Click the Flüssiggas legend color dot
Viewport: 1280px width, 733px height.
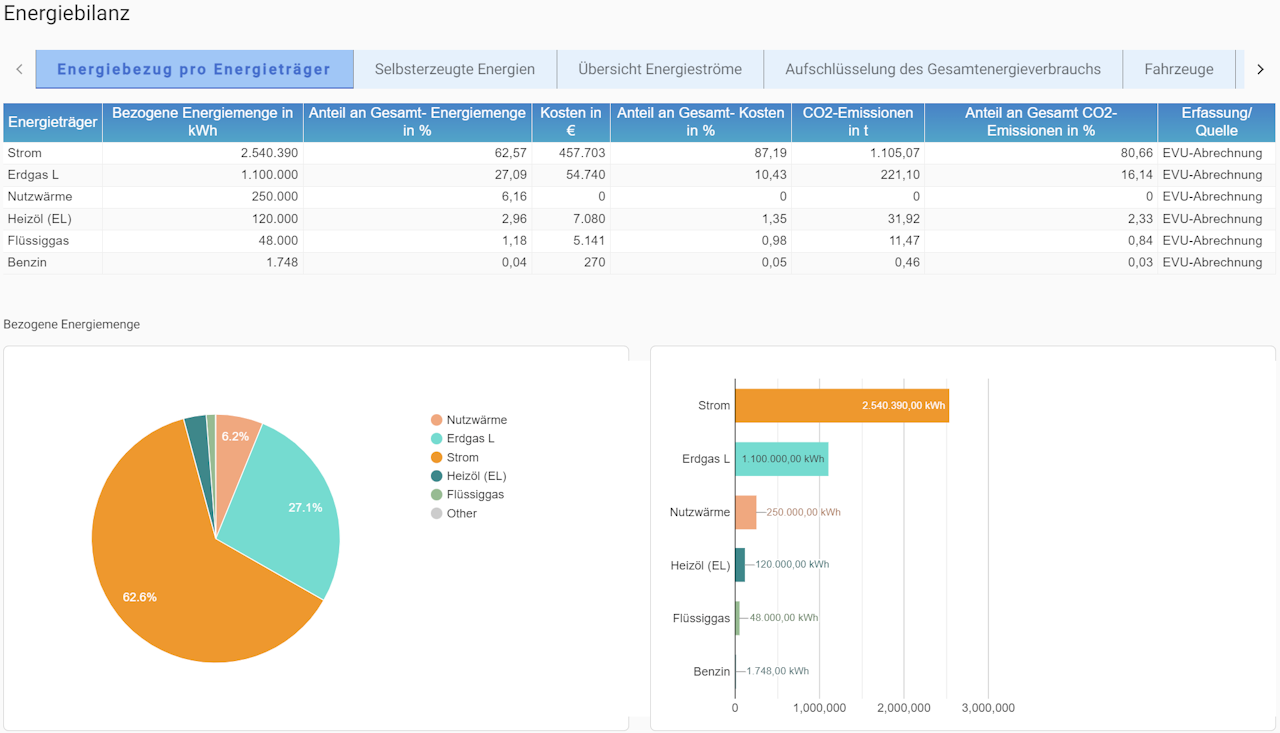point(436,495)
